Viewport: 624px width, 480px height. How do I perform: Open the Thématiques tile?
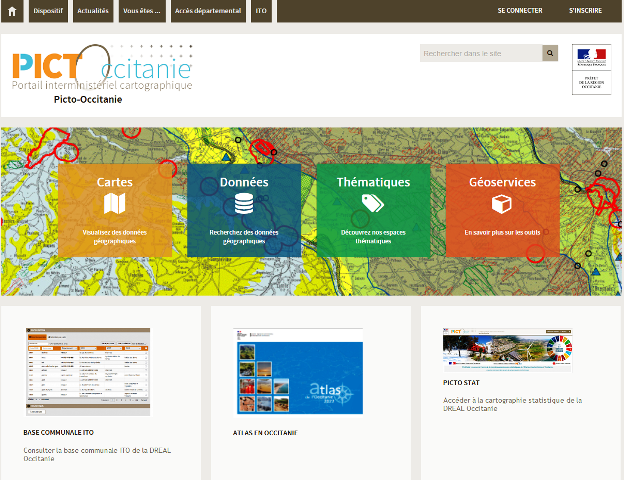click(373, 211)
